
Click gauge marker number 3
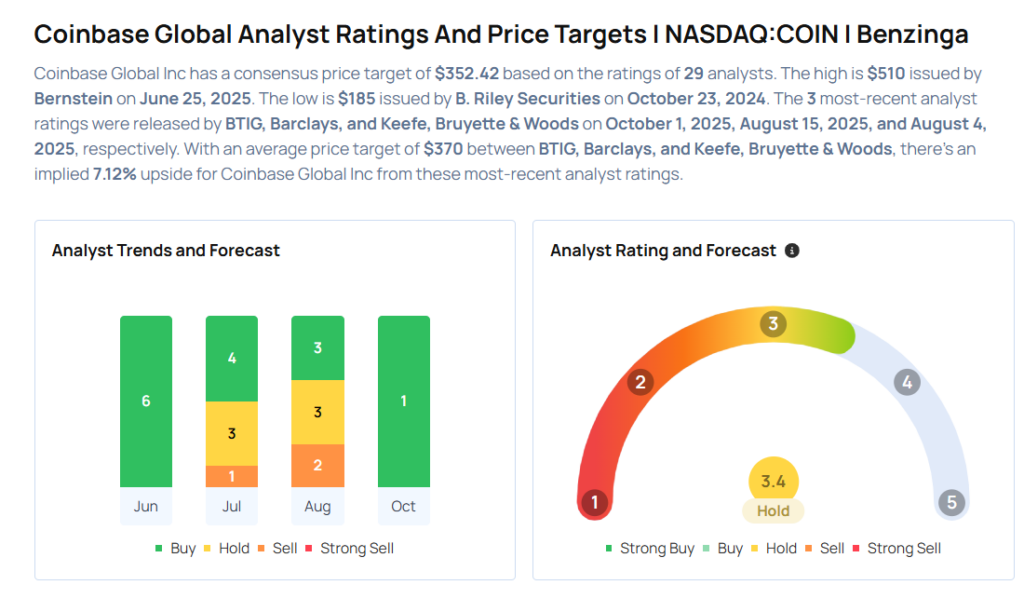772,324
